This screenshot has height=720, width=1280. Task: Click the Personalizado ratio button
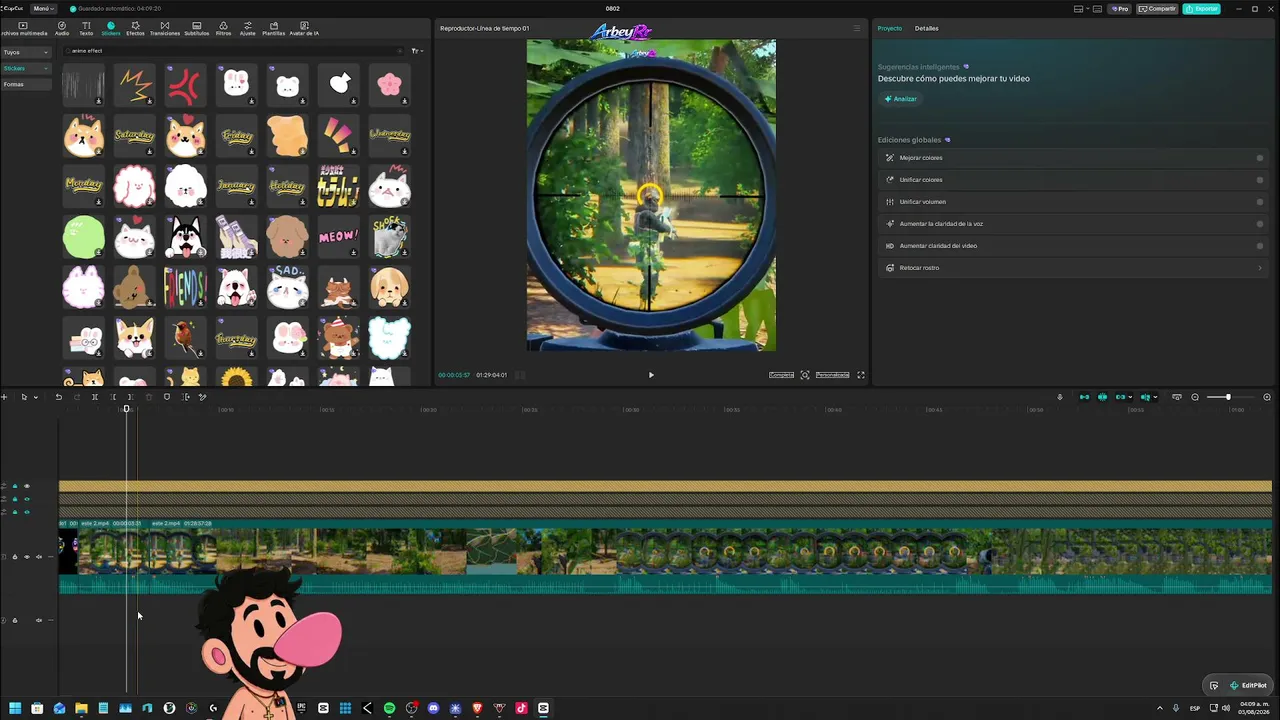pos(832,375)
